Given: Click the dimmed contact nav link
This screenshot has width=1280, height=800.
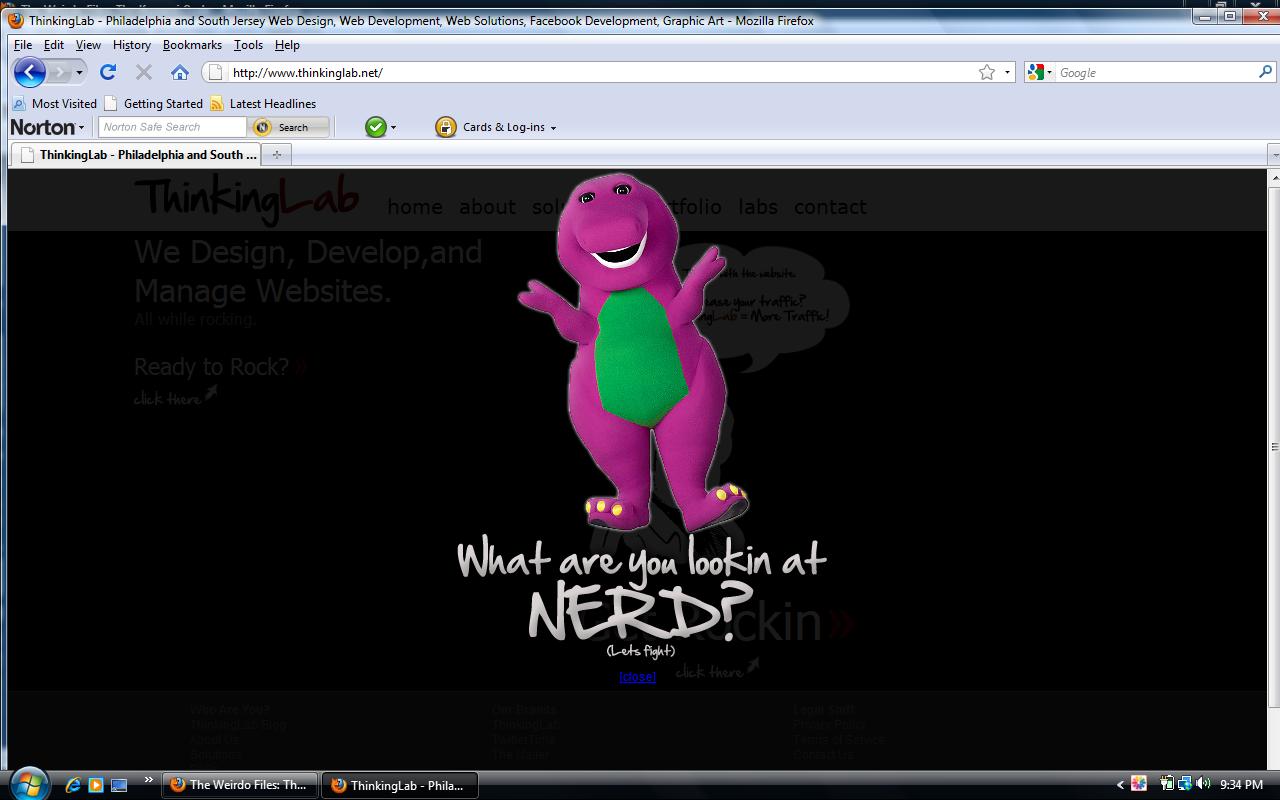Looking at the screenshot, I should [x=830, y=207].
